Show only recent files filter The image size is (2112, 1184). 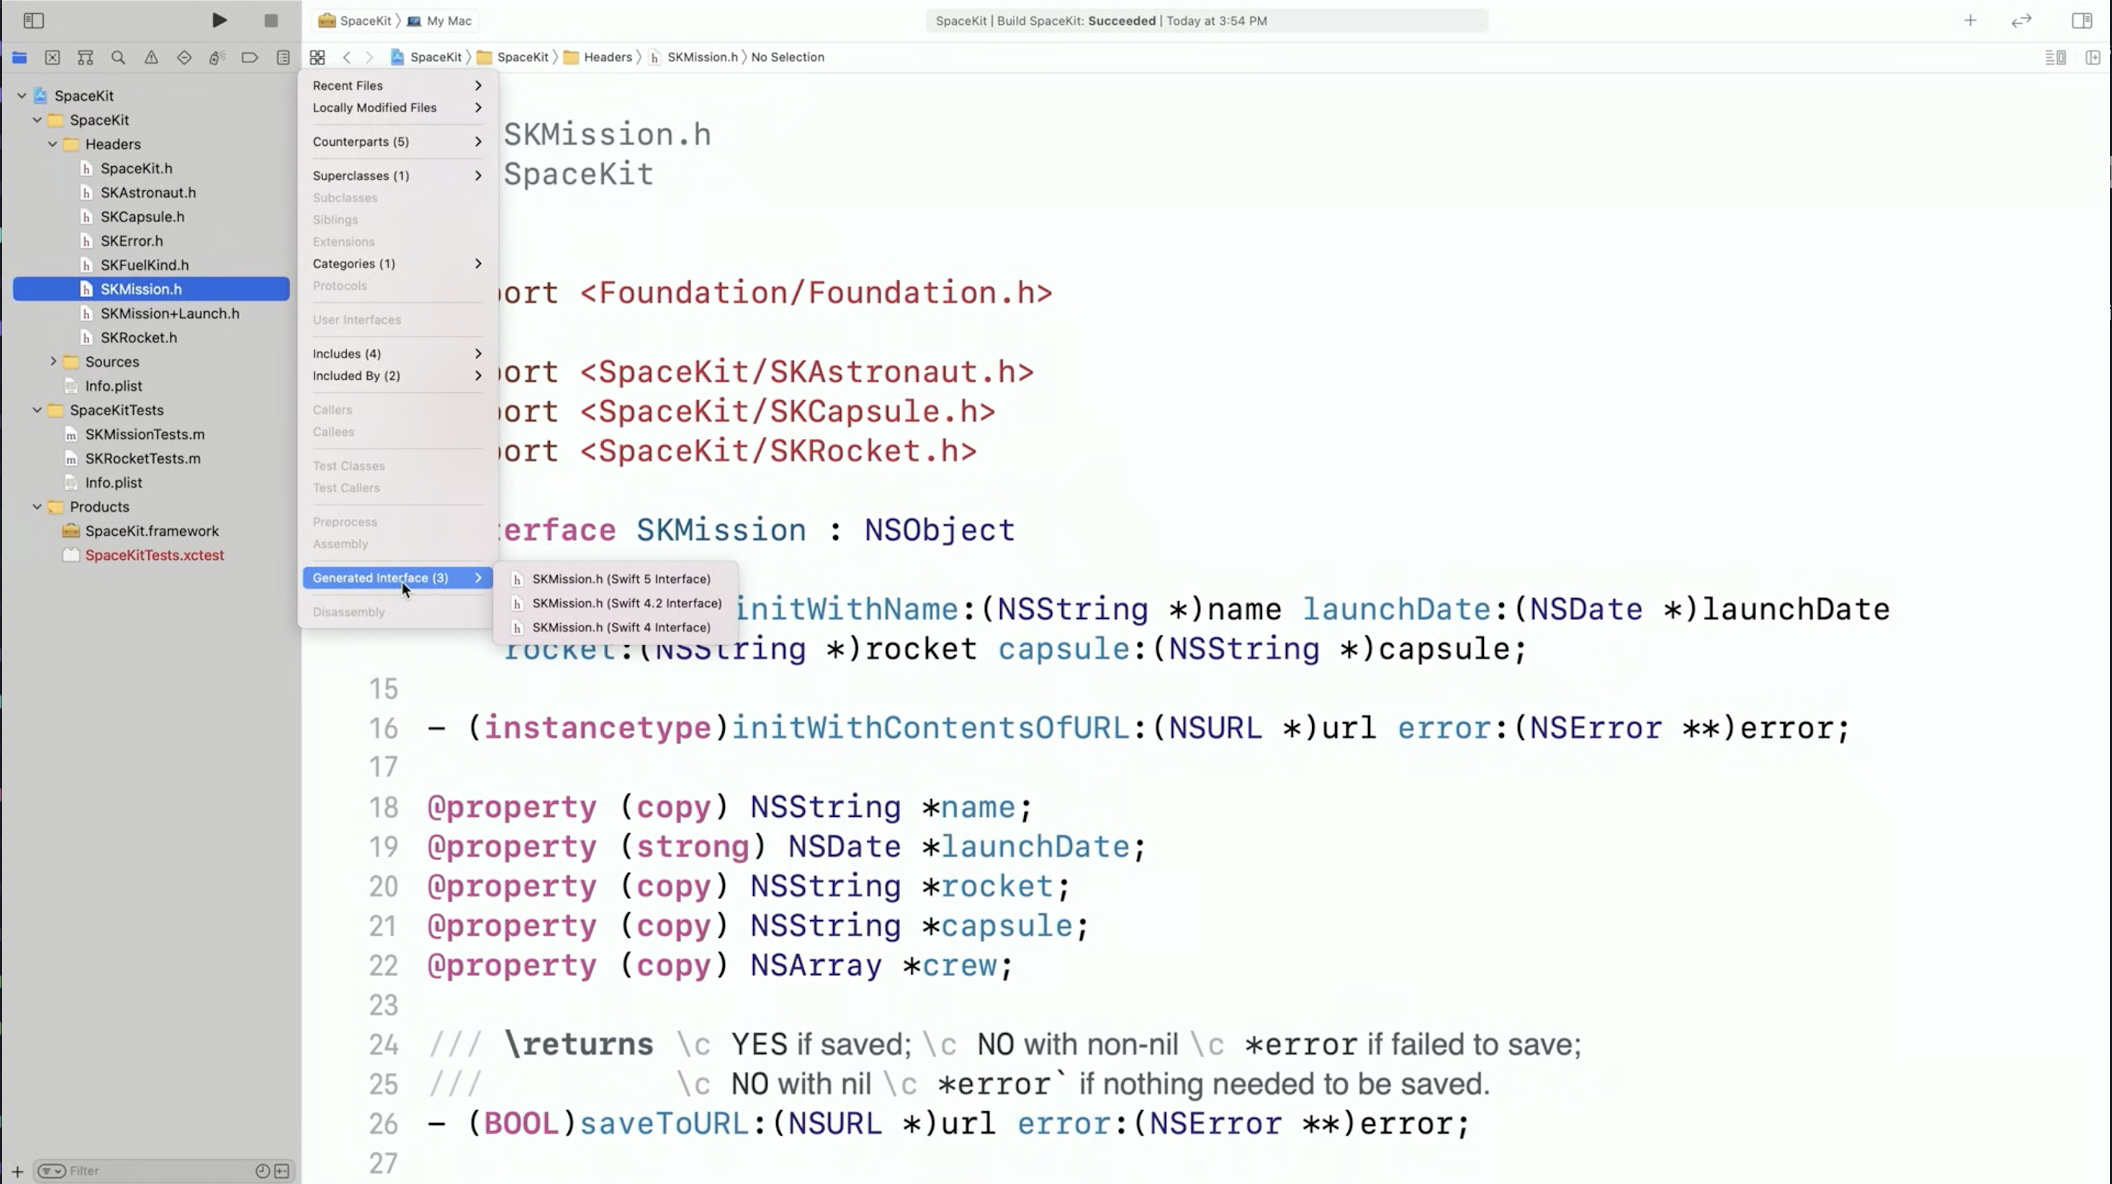point(262,1171)
